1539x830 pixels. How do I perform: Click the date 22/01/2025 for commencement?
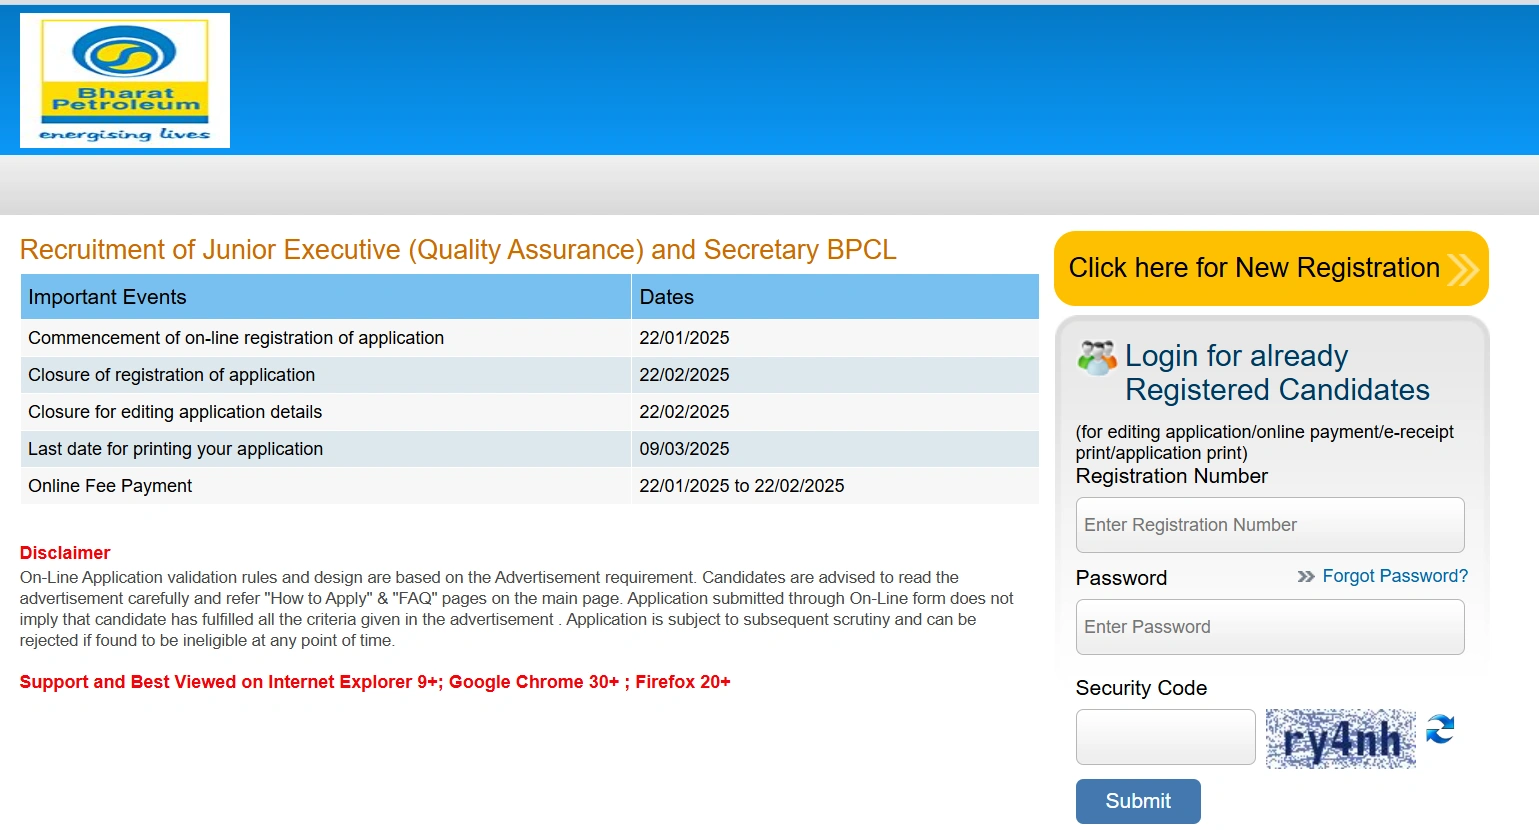[x=684, y=338]
